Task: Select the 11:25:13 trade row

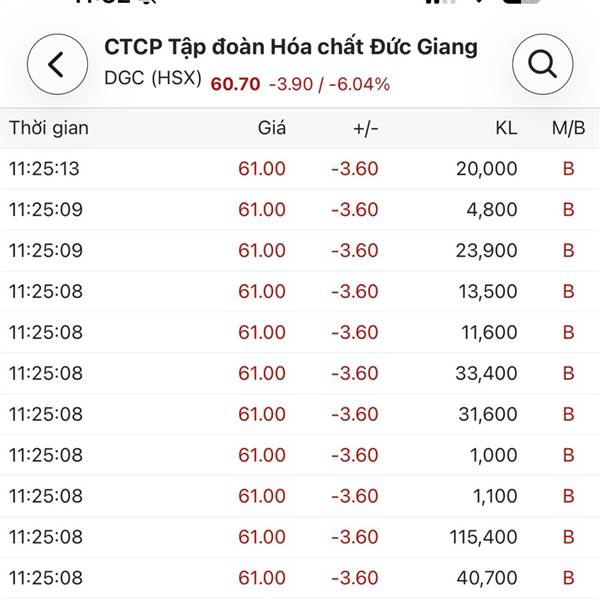Action: (300, 169)
